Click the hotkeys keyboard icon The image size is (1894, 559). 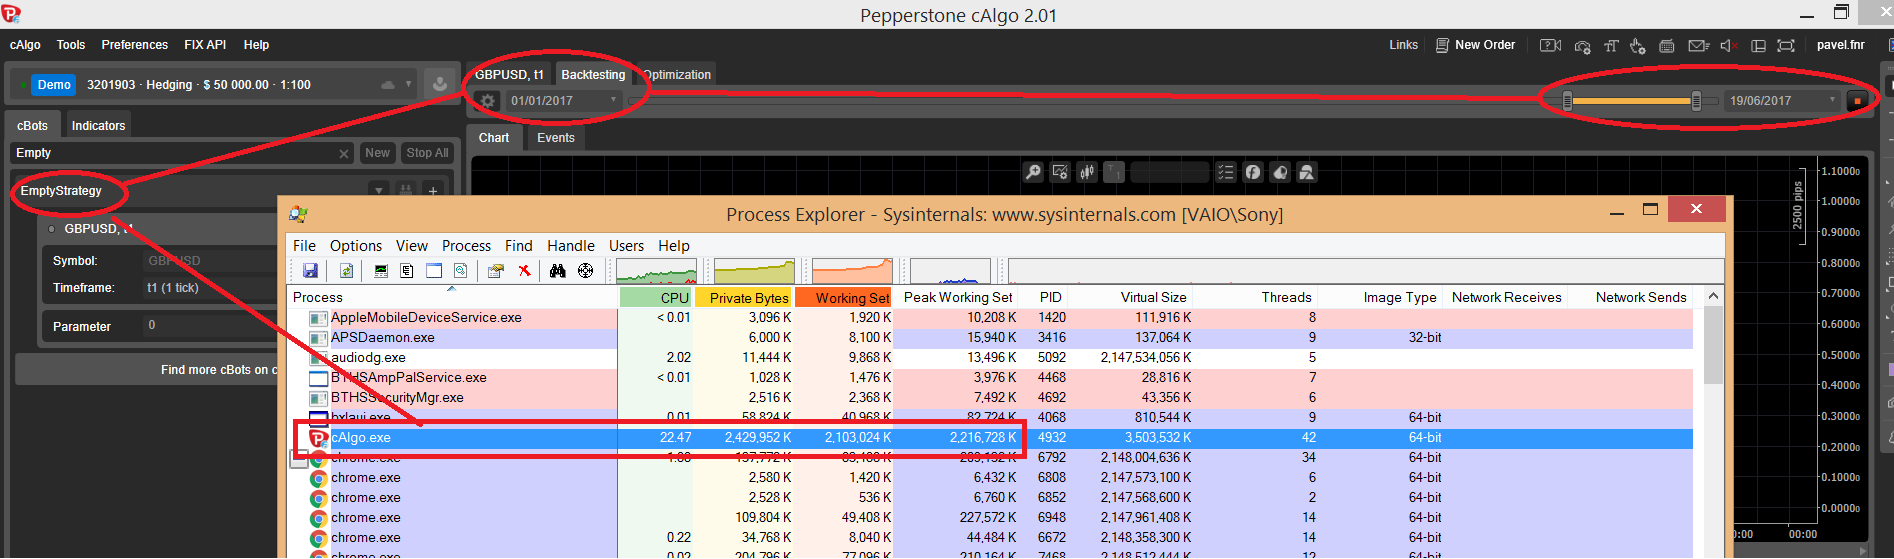(x=1666, y=46)
